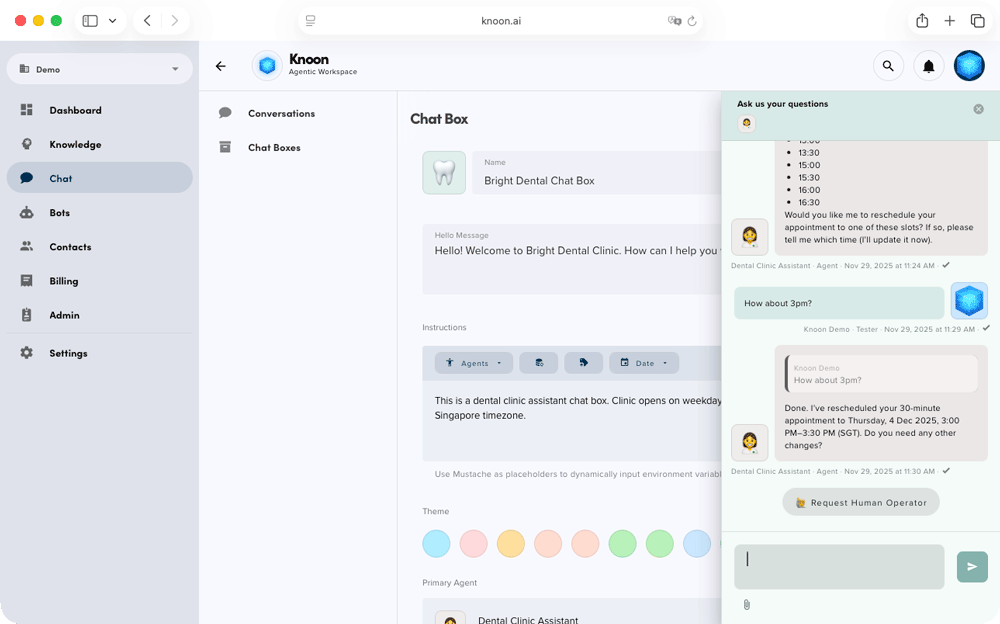The height and width of the screenshot is (624, 1000).
Task: Close the Ask us your questions panel
Action: (978, 109)
